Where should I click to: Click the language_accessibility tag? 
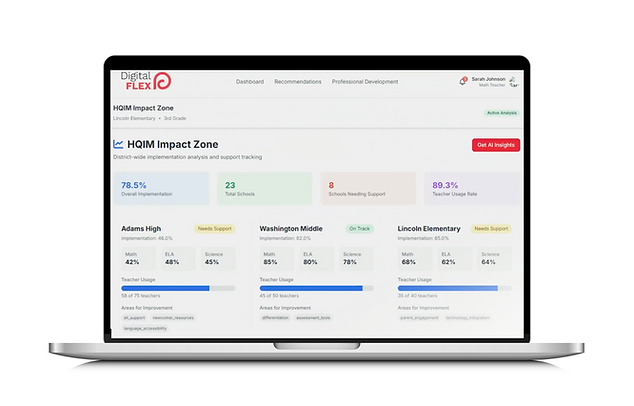[145, 328]
